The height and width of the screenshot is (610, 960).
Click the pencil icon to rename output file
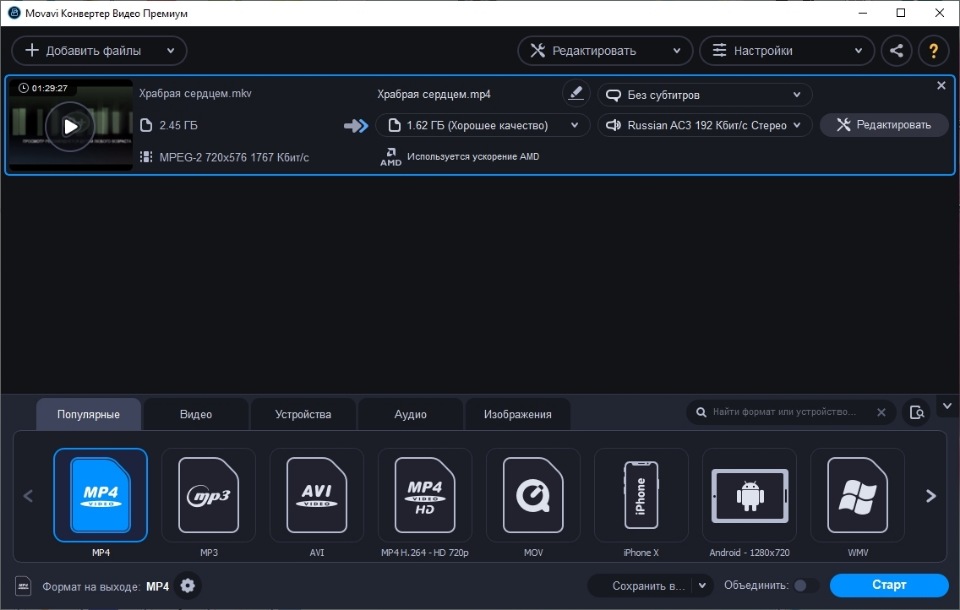point(576,92)
